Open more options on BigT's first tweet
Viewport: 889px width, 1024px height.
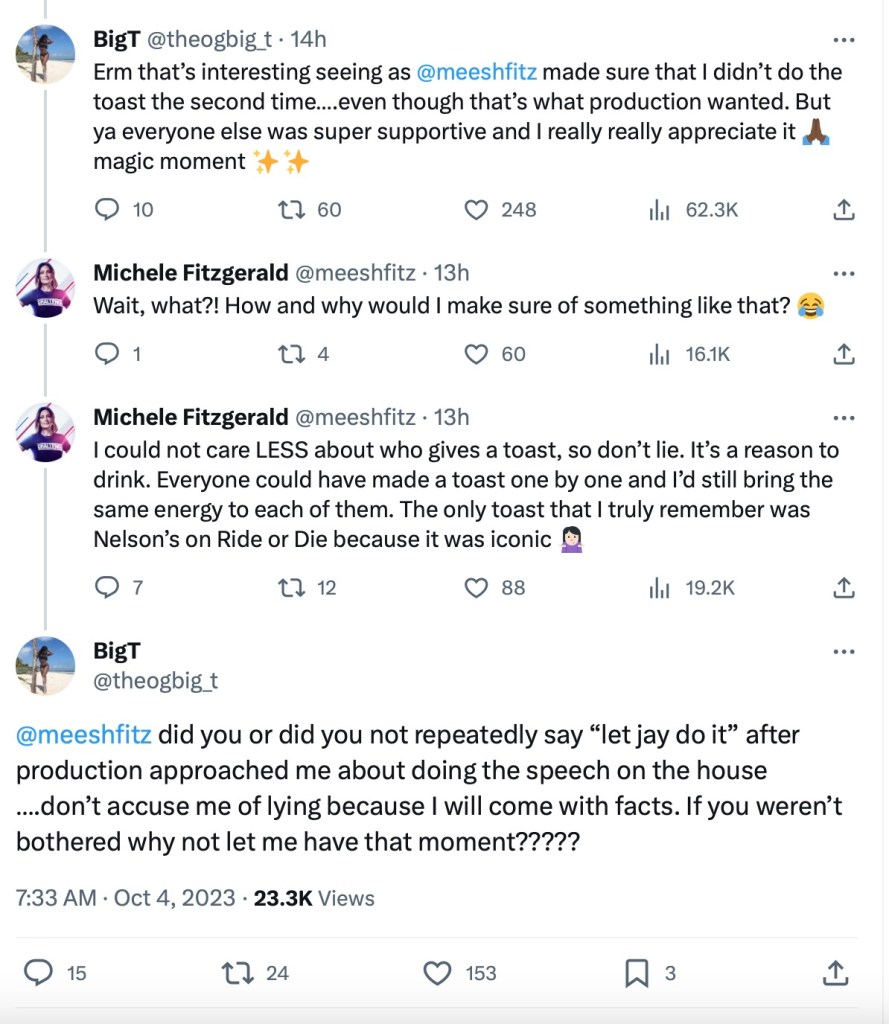(x=844, y=41)
